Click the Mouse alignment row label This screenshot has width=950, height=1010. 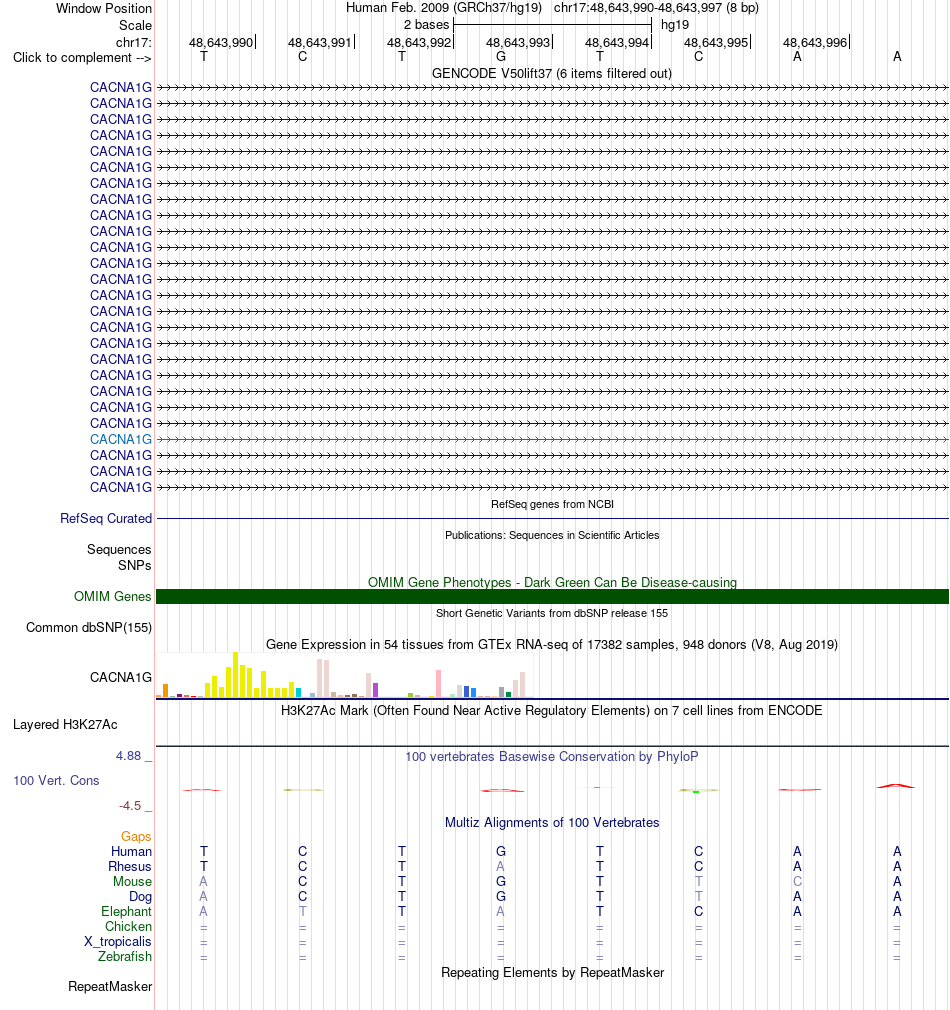(133, 881)
